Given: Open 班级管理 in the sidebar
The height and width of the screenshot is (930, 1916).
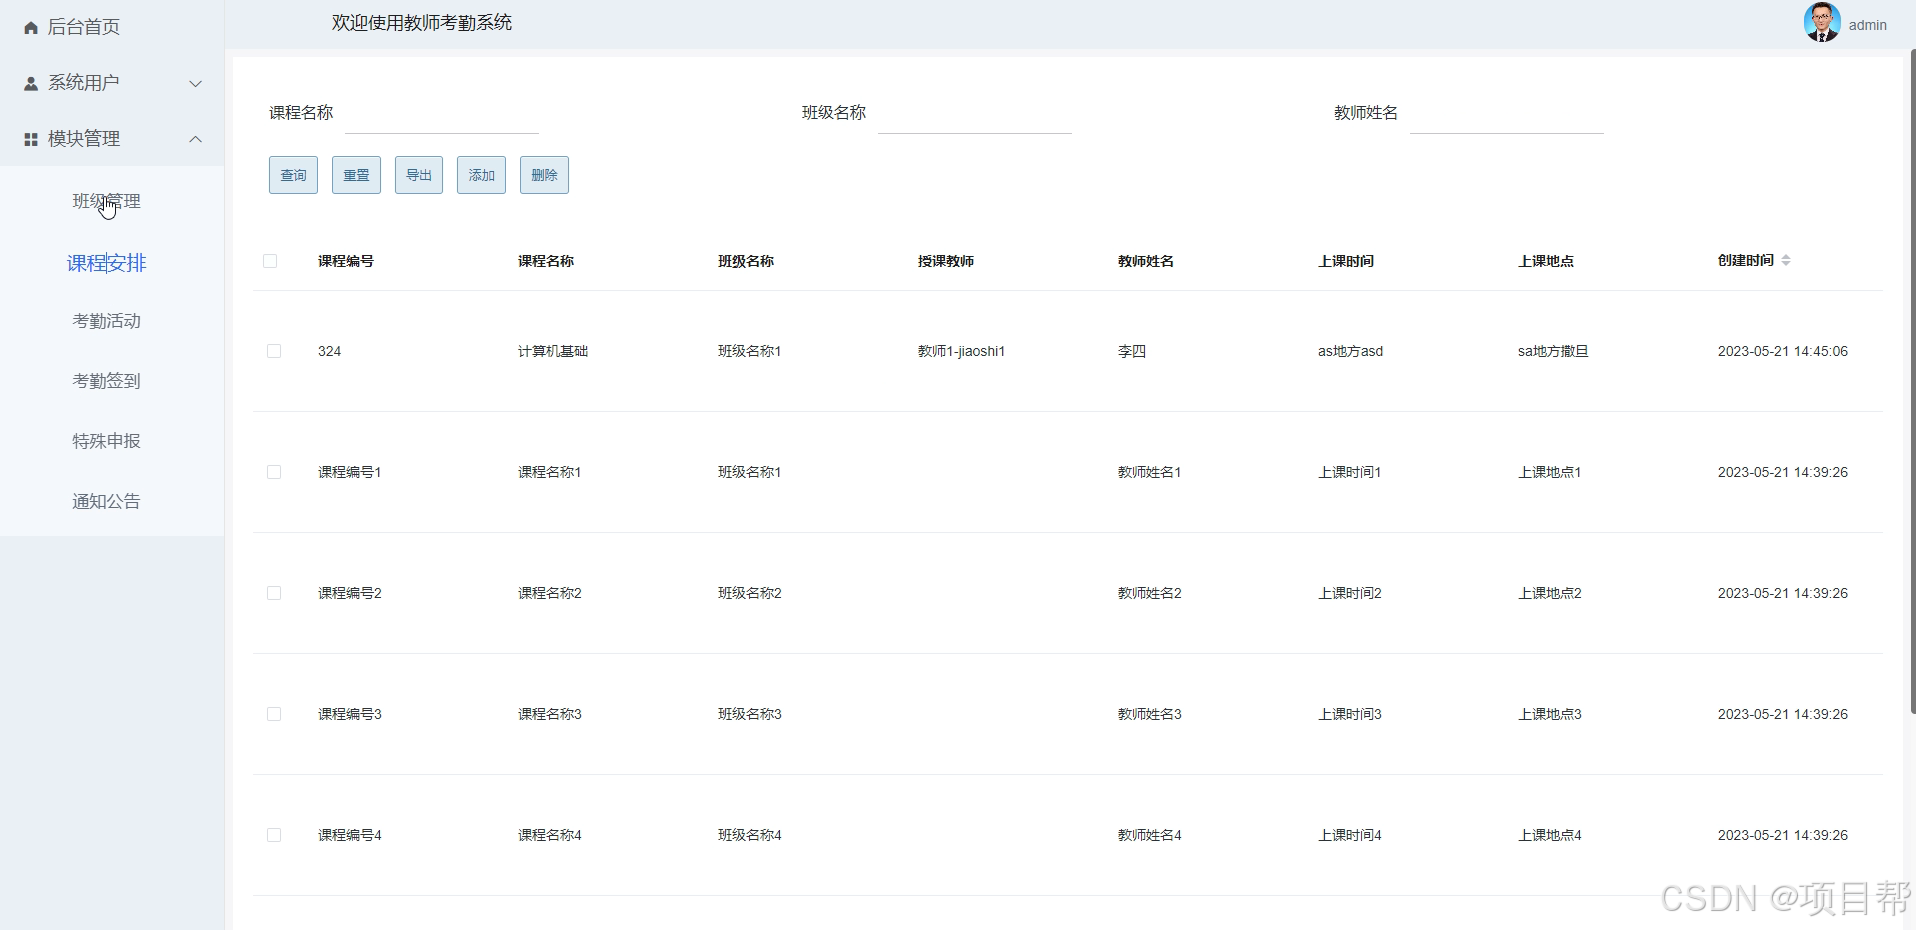Looking at the screenshot, I should point(106,201).
